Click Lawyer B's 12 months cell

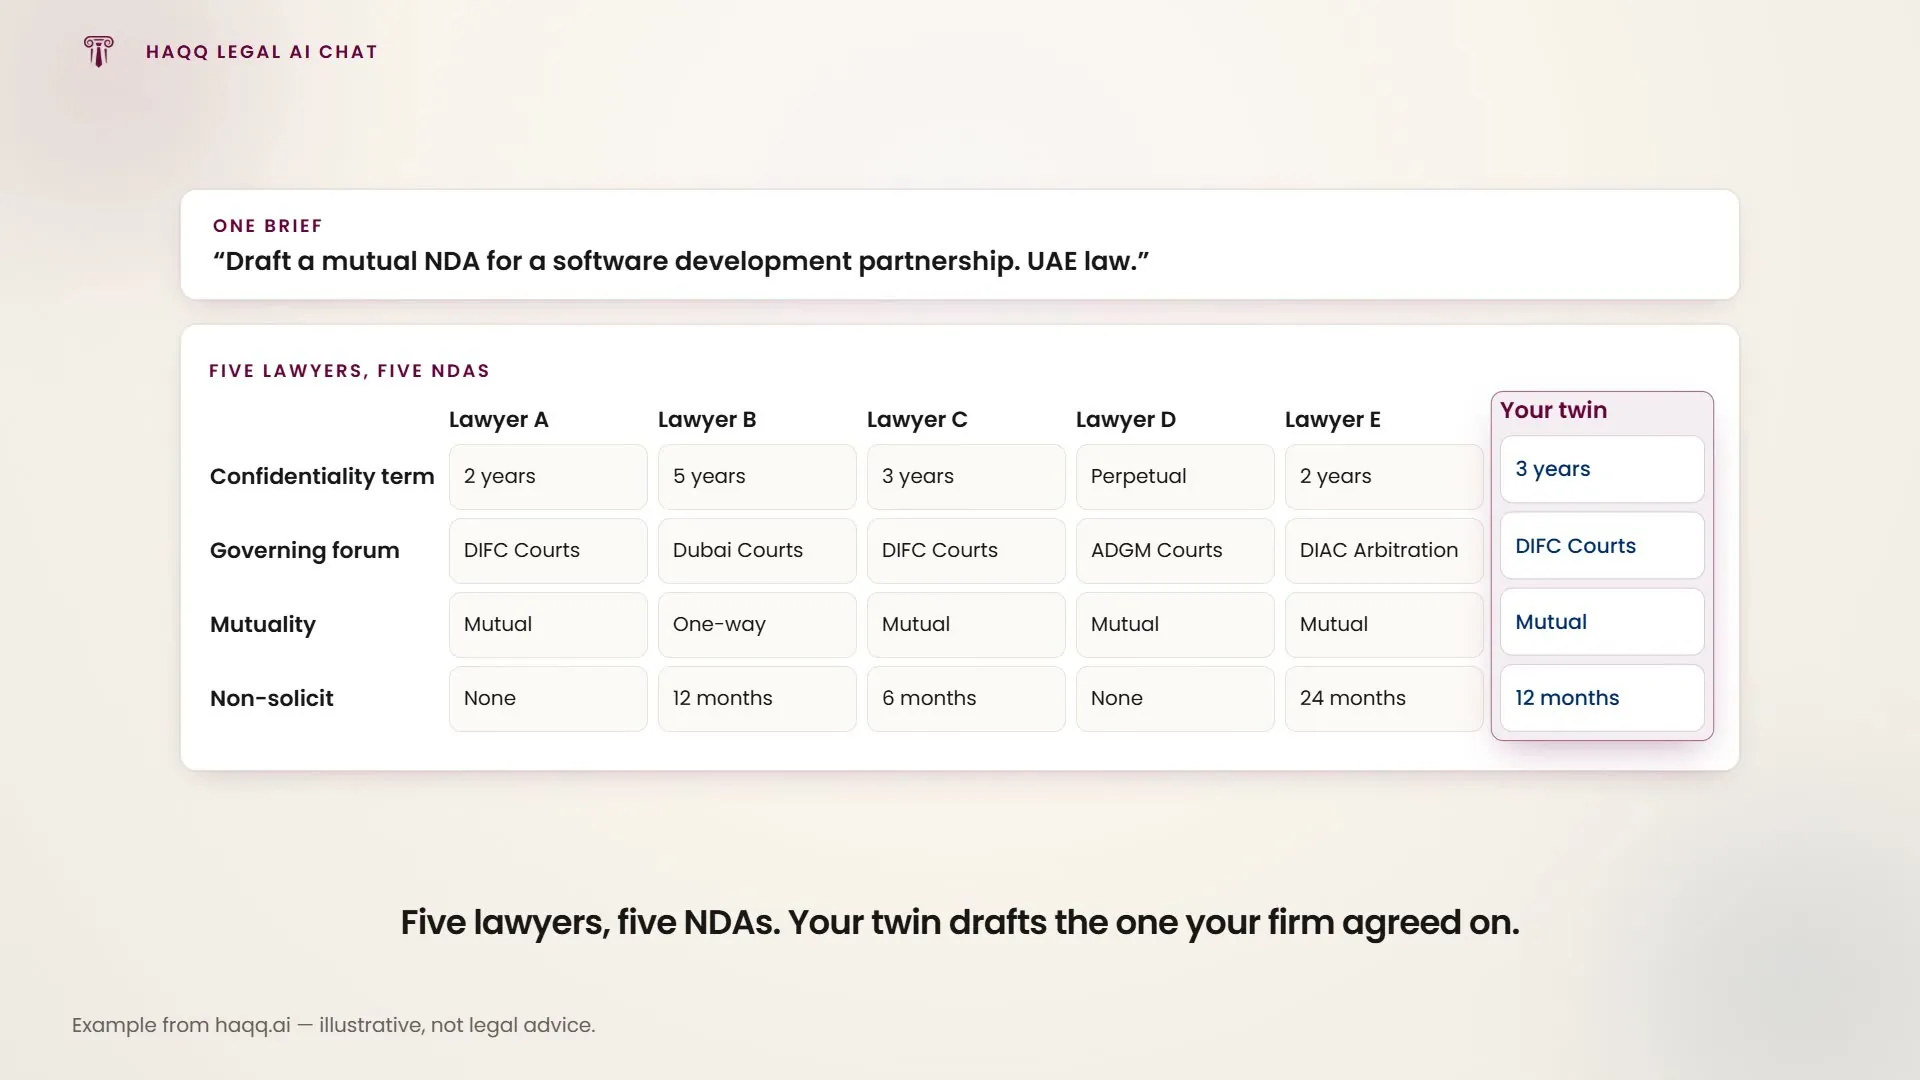[757, 699]
